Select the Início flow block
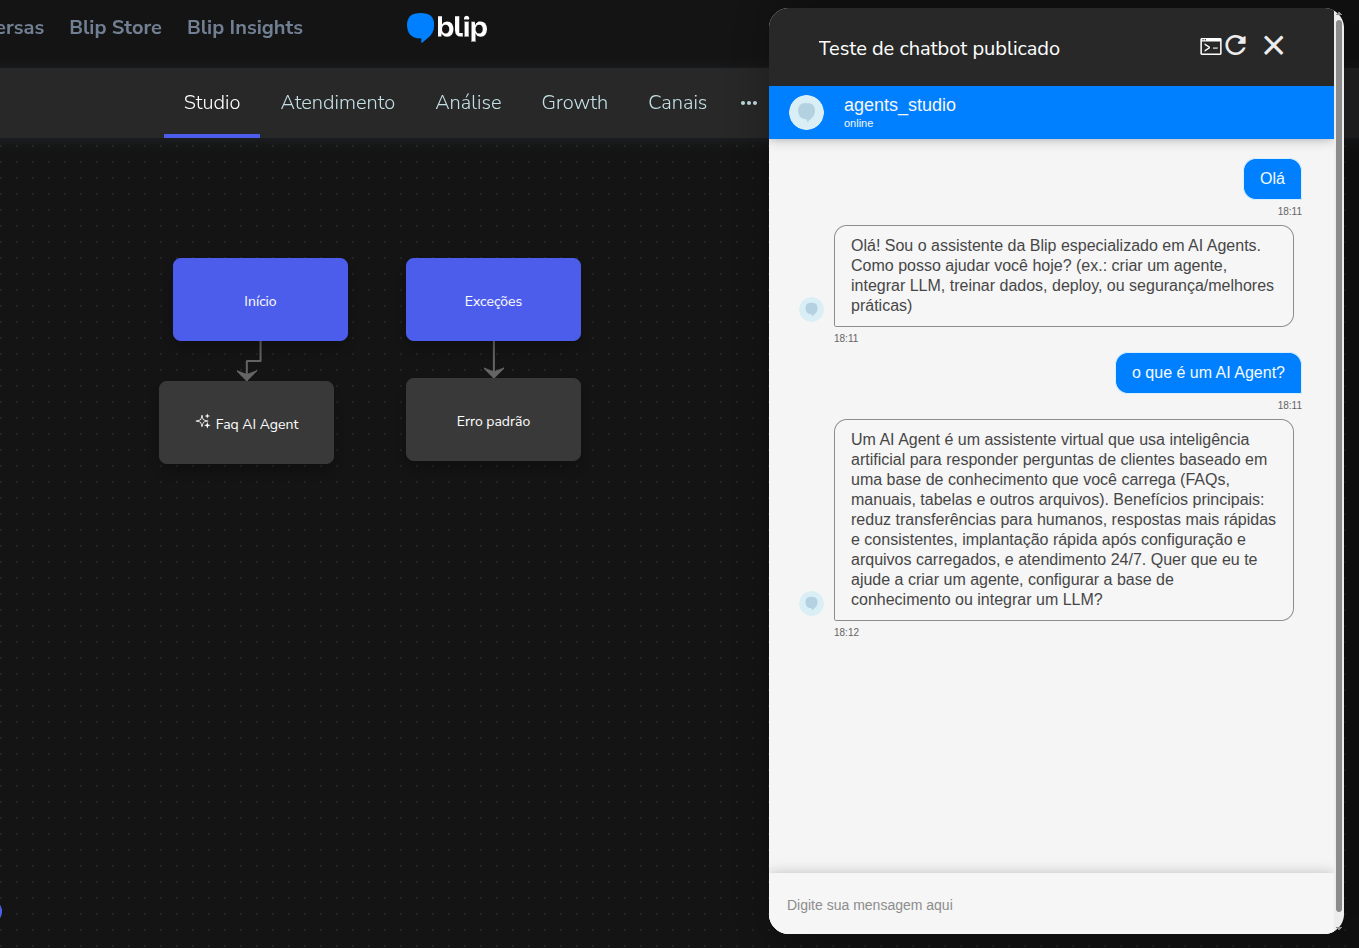Image resolution: width=1359 pixels, height=948 pixels. coord(260,300)
